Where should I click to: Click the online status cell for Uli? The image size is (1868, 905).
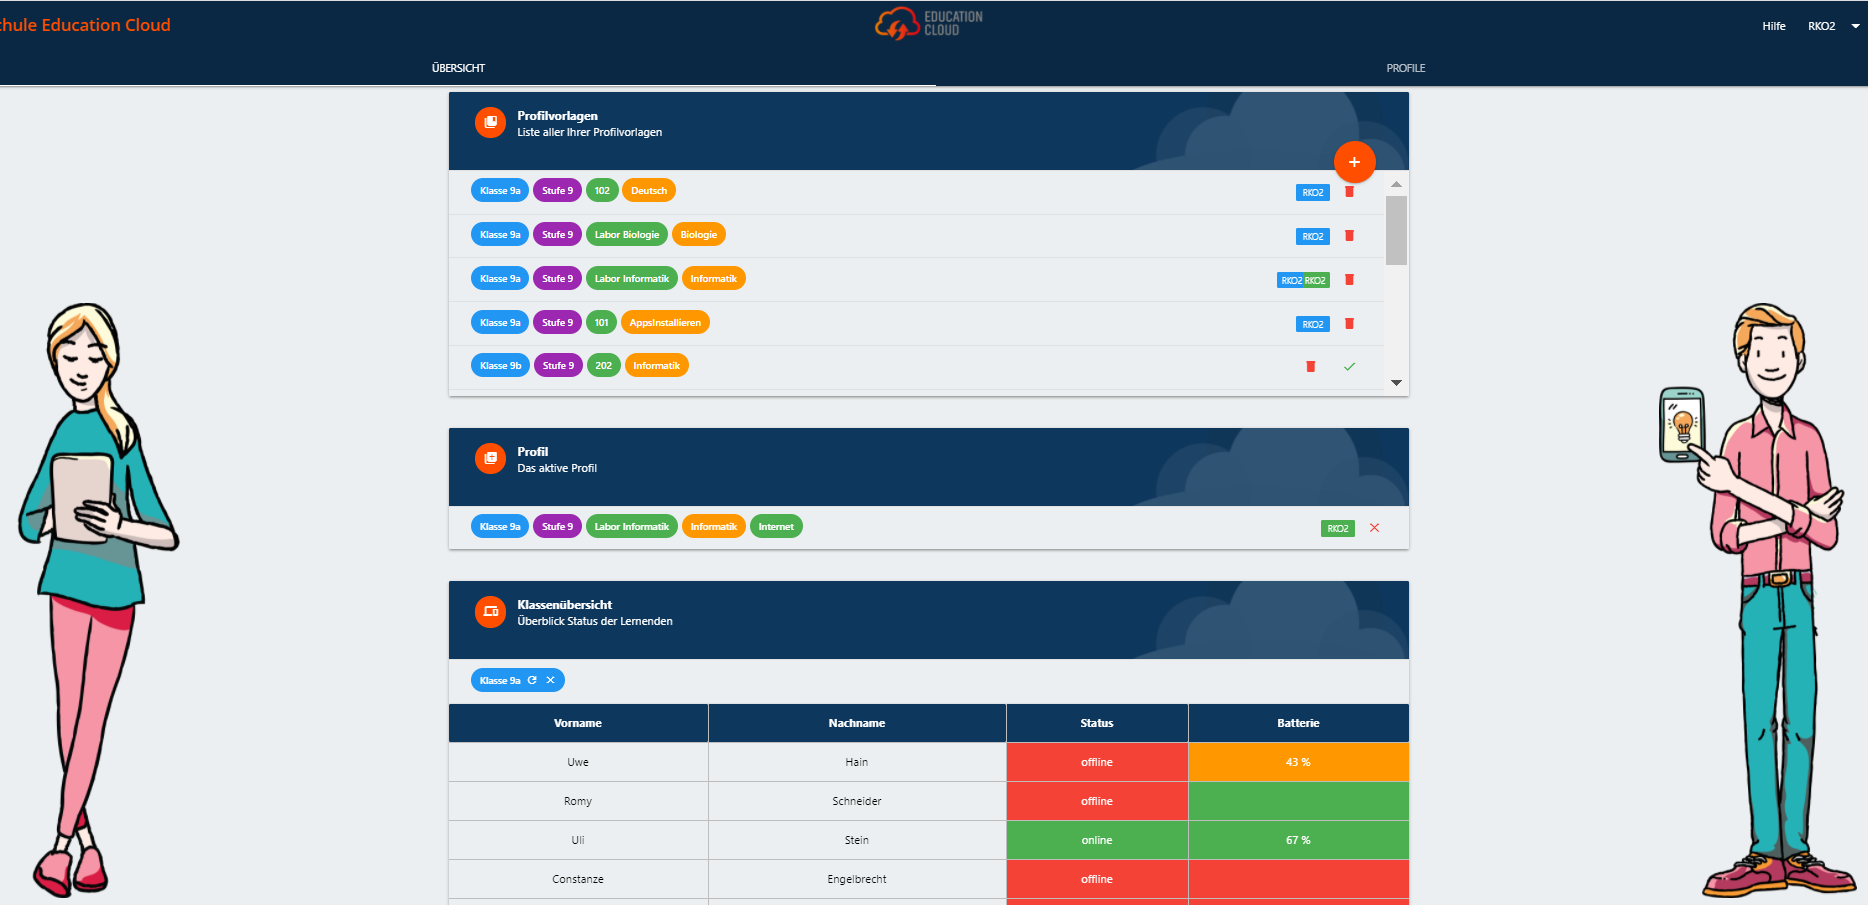1096,840
